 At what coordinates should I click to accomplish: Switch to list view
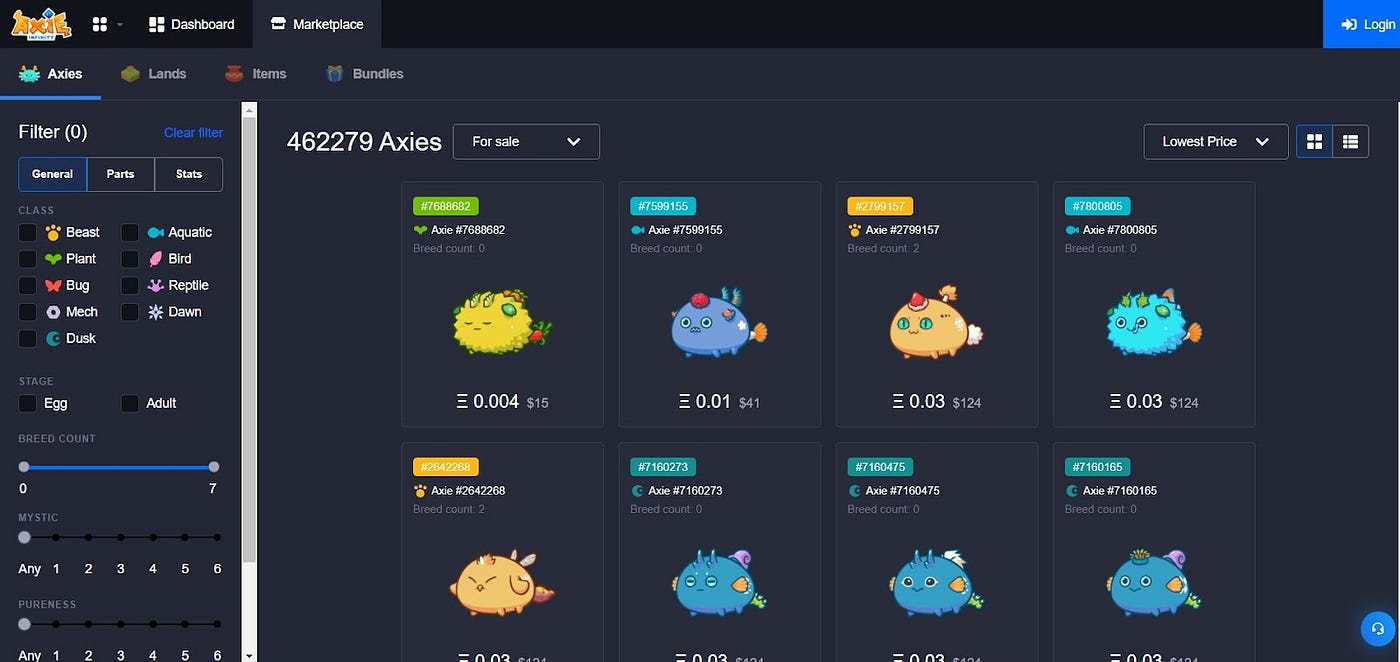(1351, 142)
